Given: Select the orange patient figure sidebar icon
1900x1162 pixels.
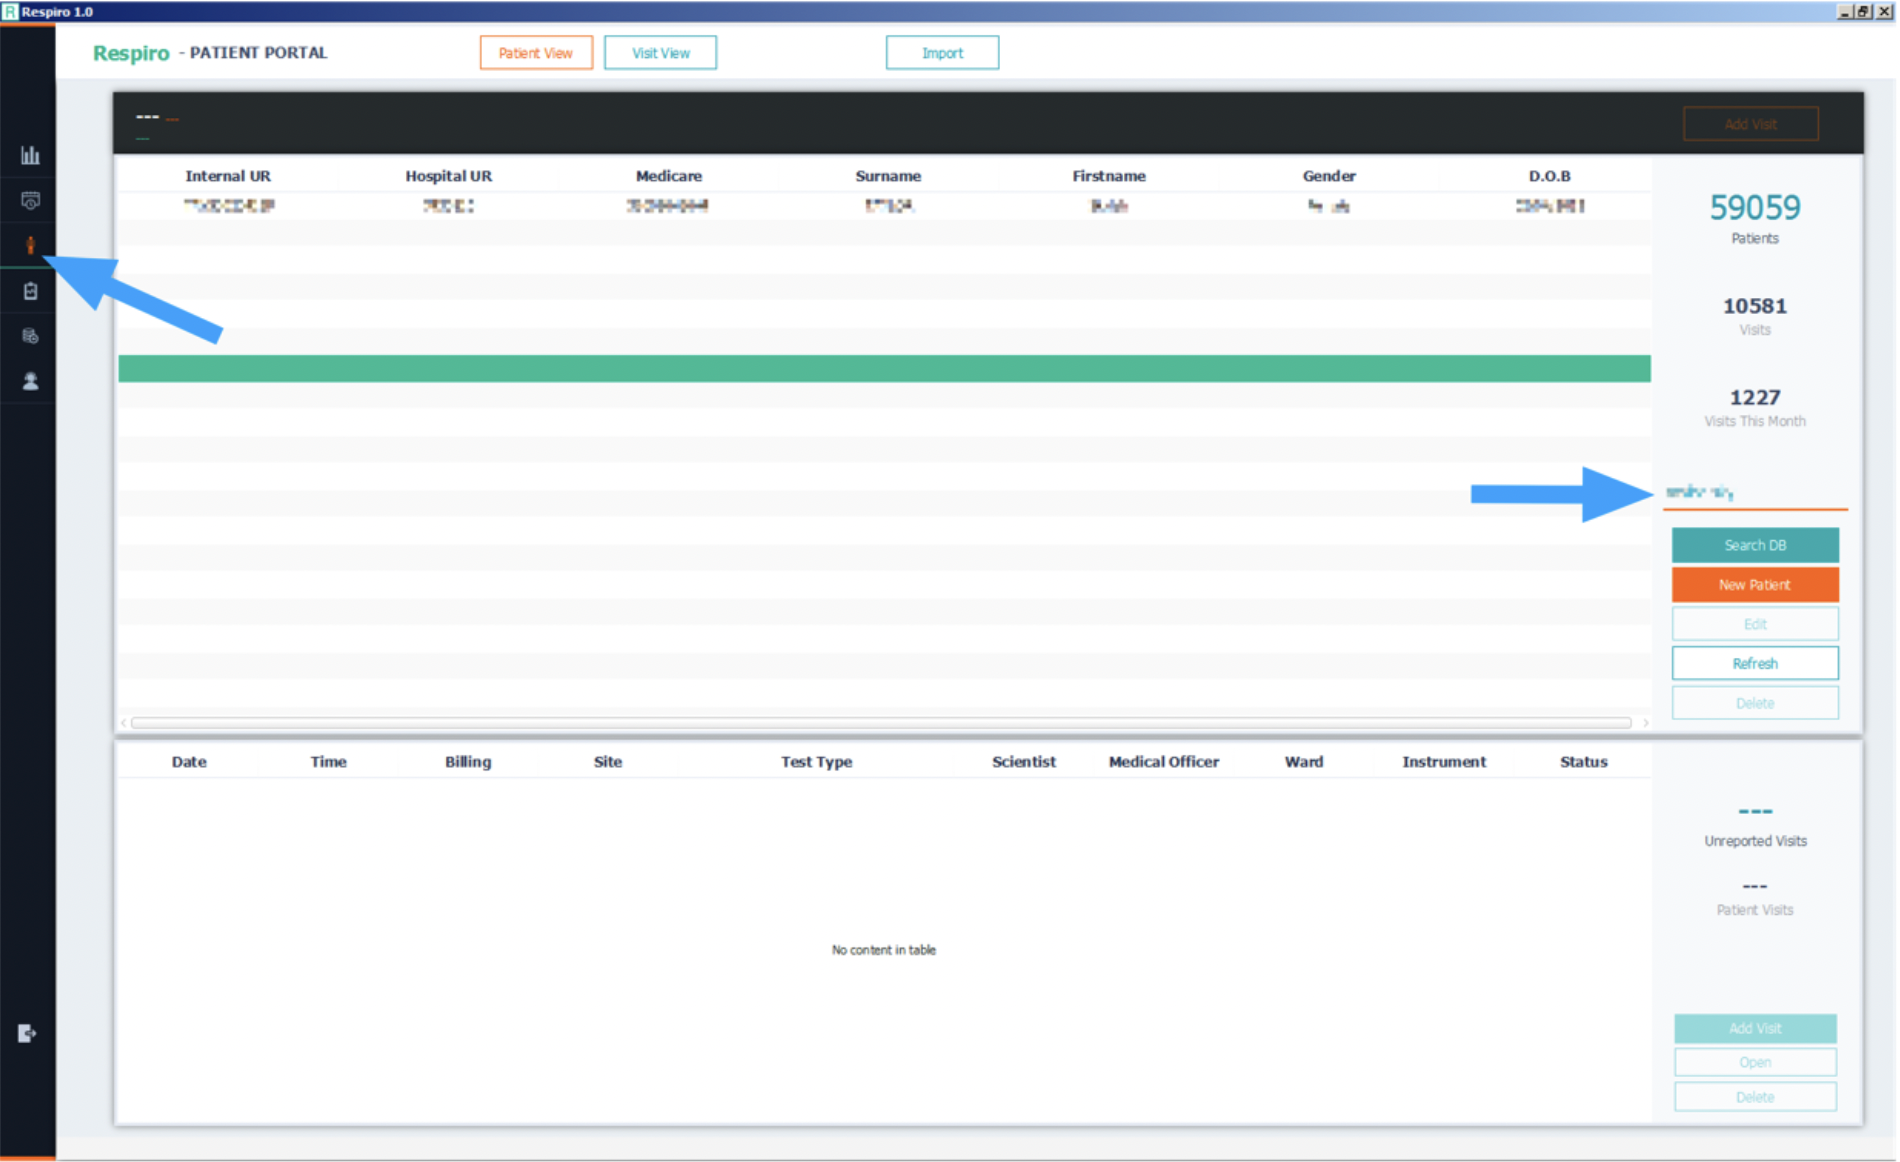Looking at the screenshot, I should pos(30,245).
